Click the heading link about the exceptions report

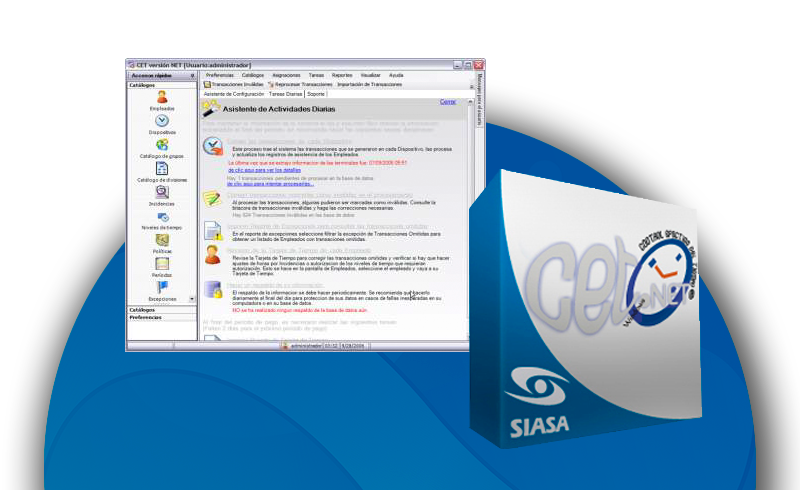327,226
